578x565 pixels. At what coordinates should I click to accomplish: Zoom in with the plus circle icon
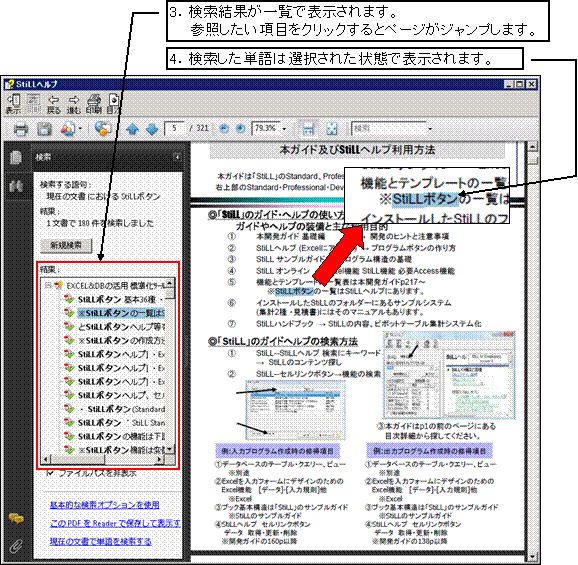click(x=240, y=129)
